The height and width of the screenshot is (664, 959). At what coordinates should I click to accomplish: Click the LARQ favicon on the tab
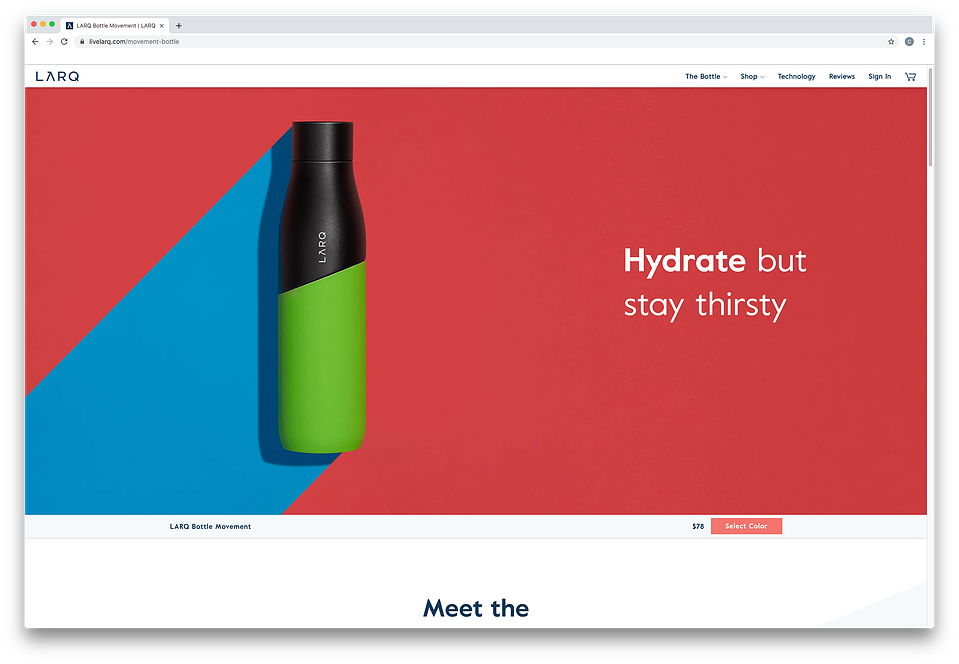click(70, 26)
